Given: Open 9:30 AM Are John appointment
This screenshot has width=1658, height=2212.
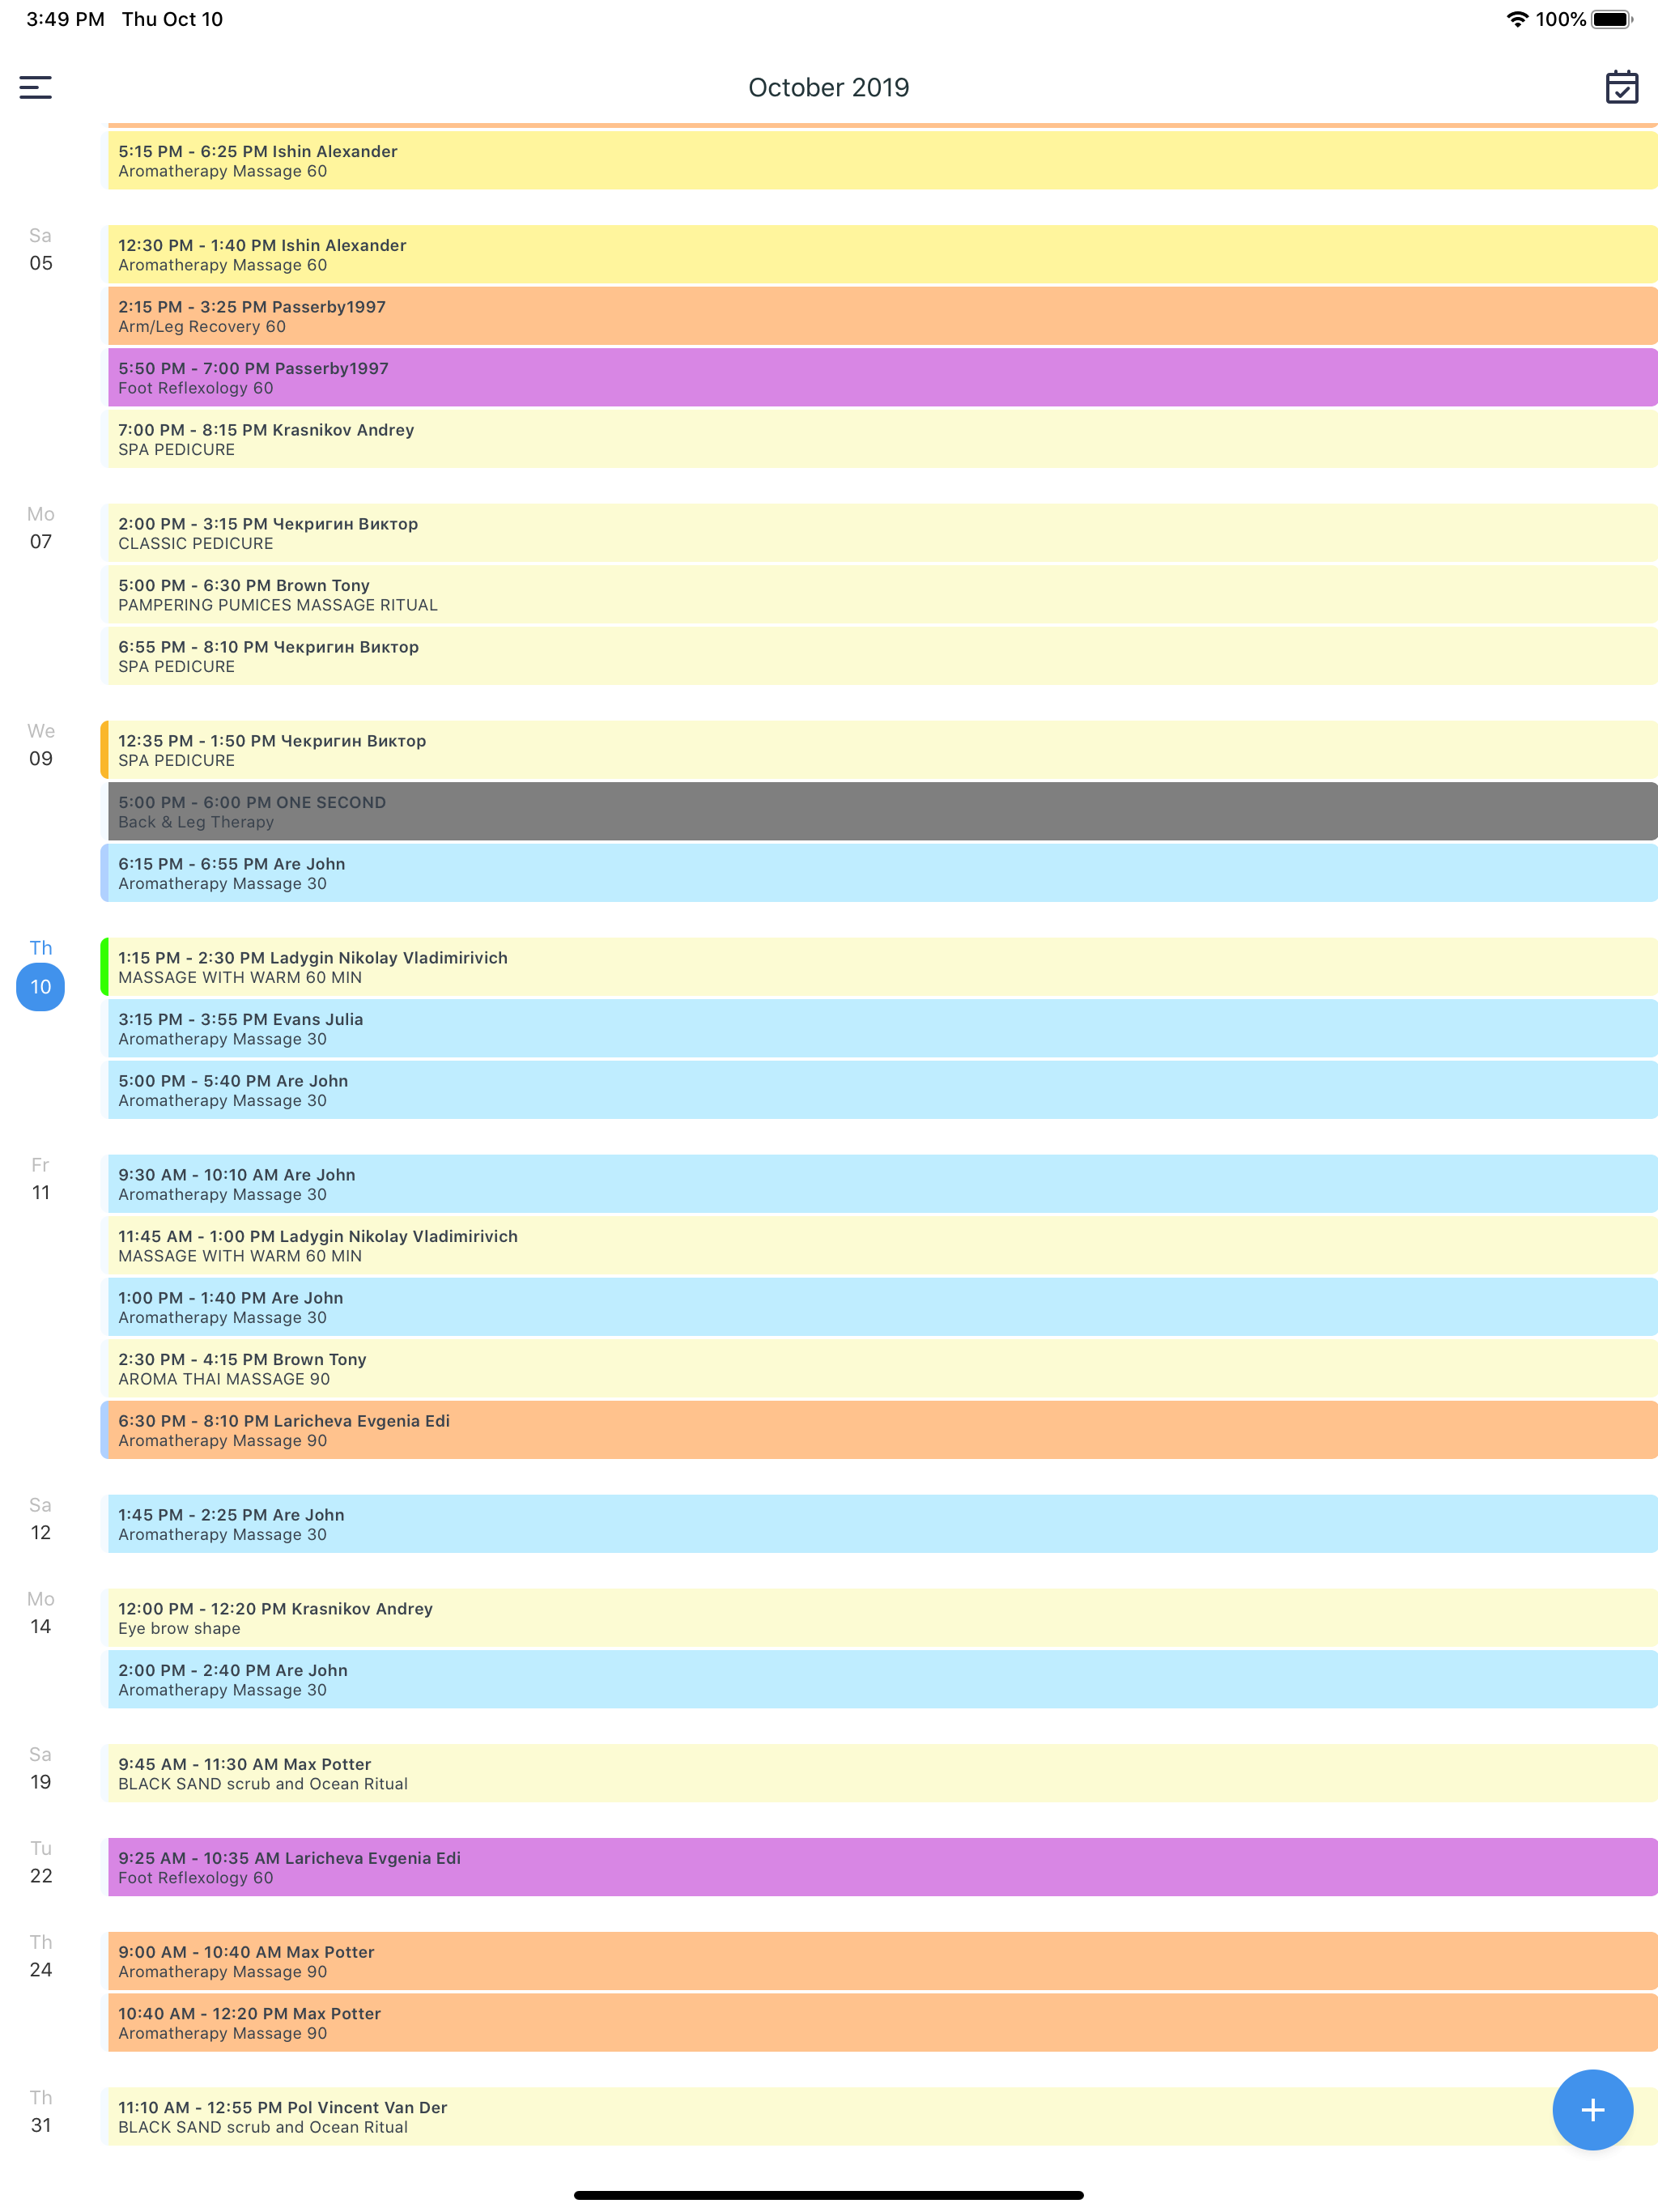Looking at the screenshot, I should 880,1184.
